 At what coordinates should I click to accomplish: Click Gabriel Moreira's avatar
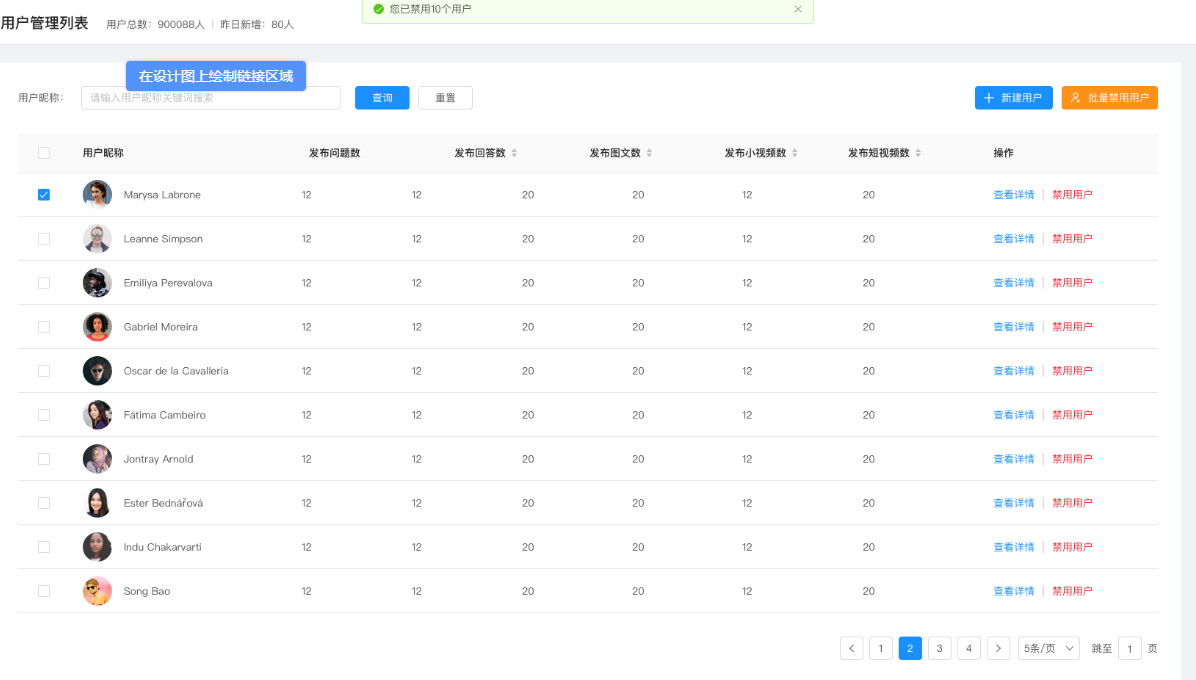pos(97,327)
